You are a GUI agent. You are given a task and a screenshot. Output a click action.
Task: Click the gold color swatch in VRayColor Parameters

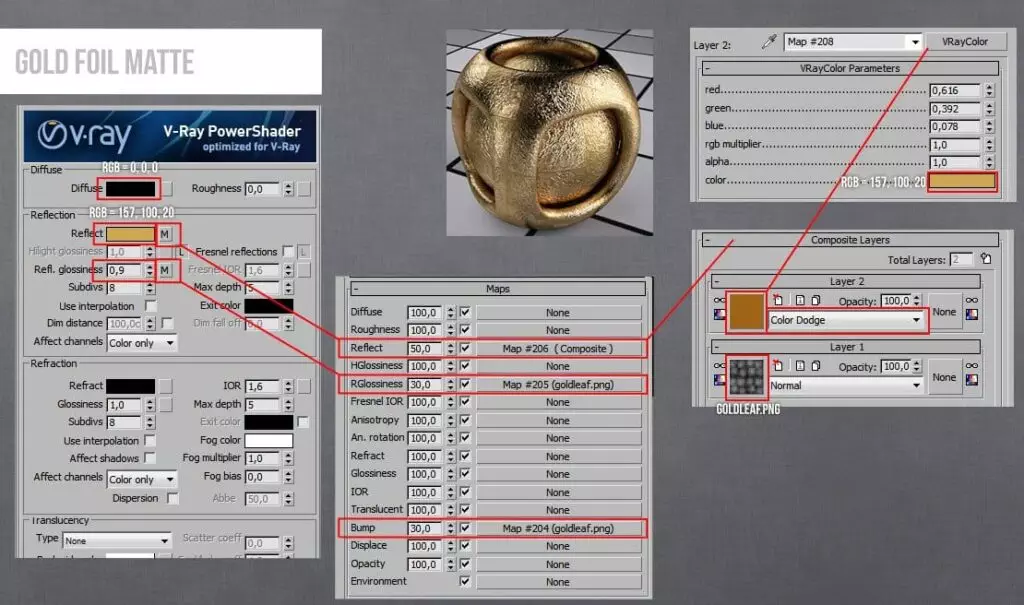pyautogui.click(x=964, y=180)
